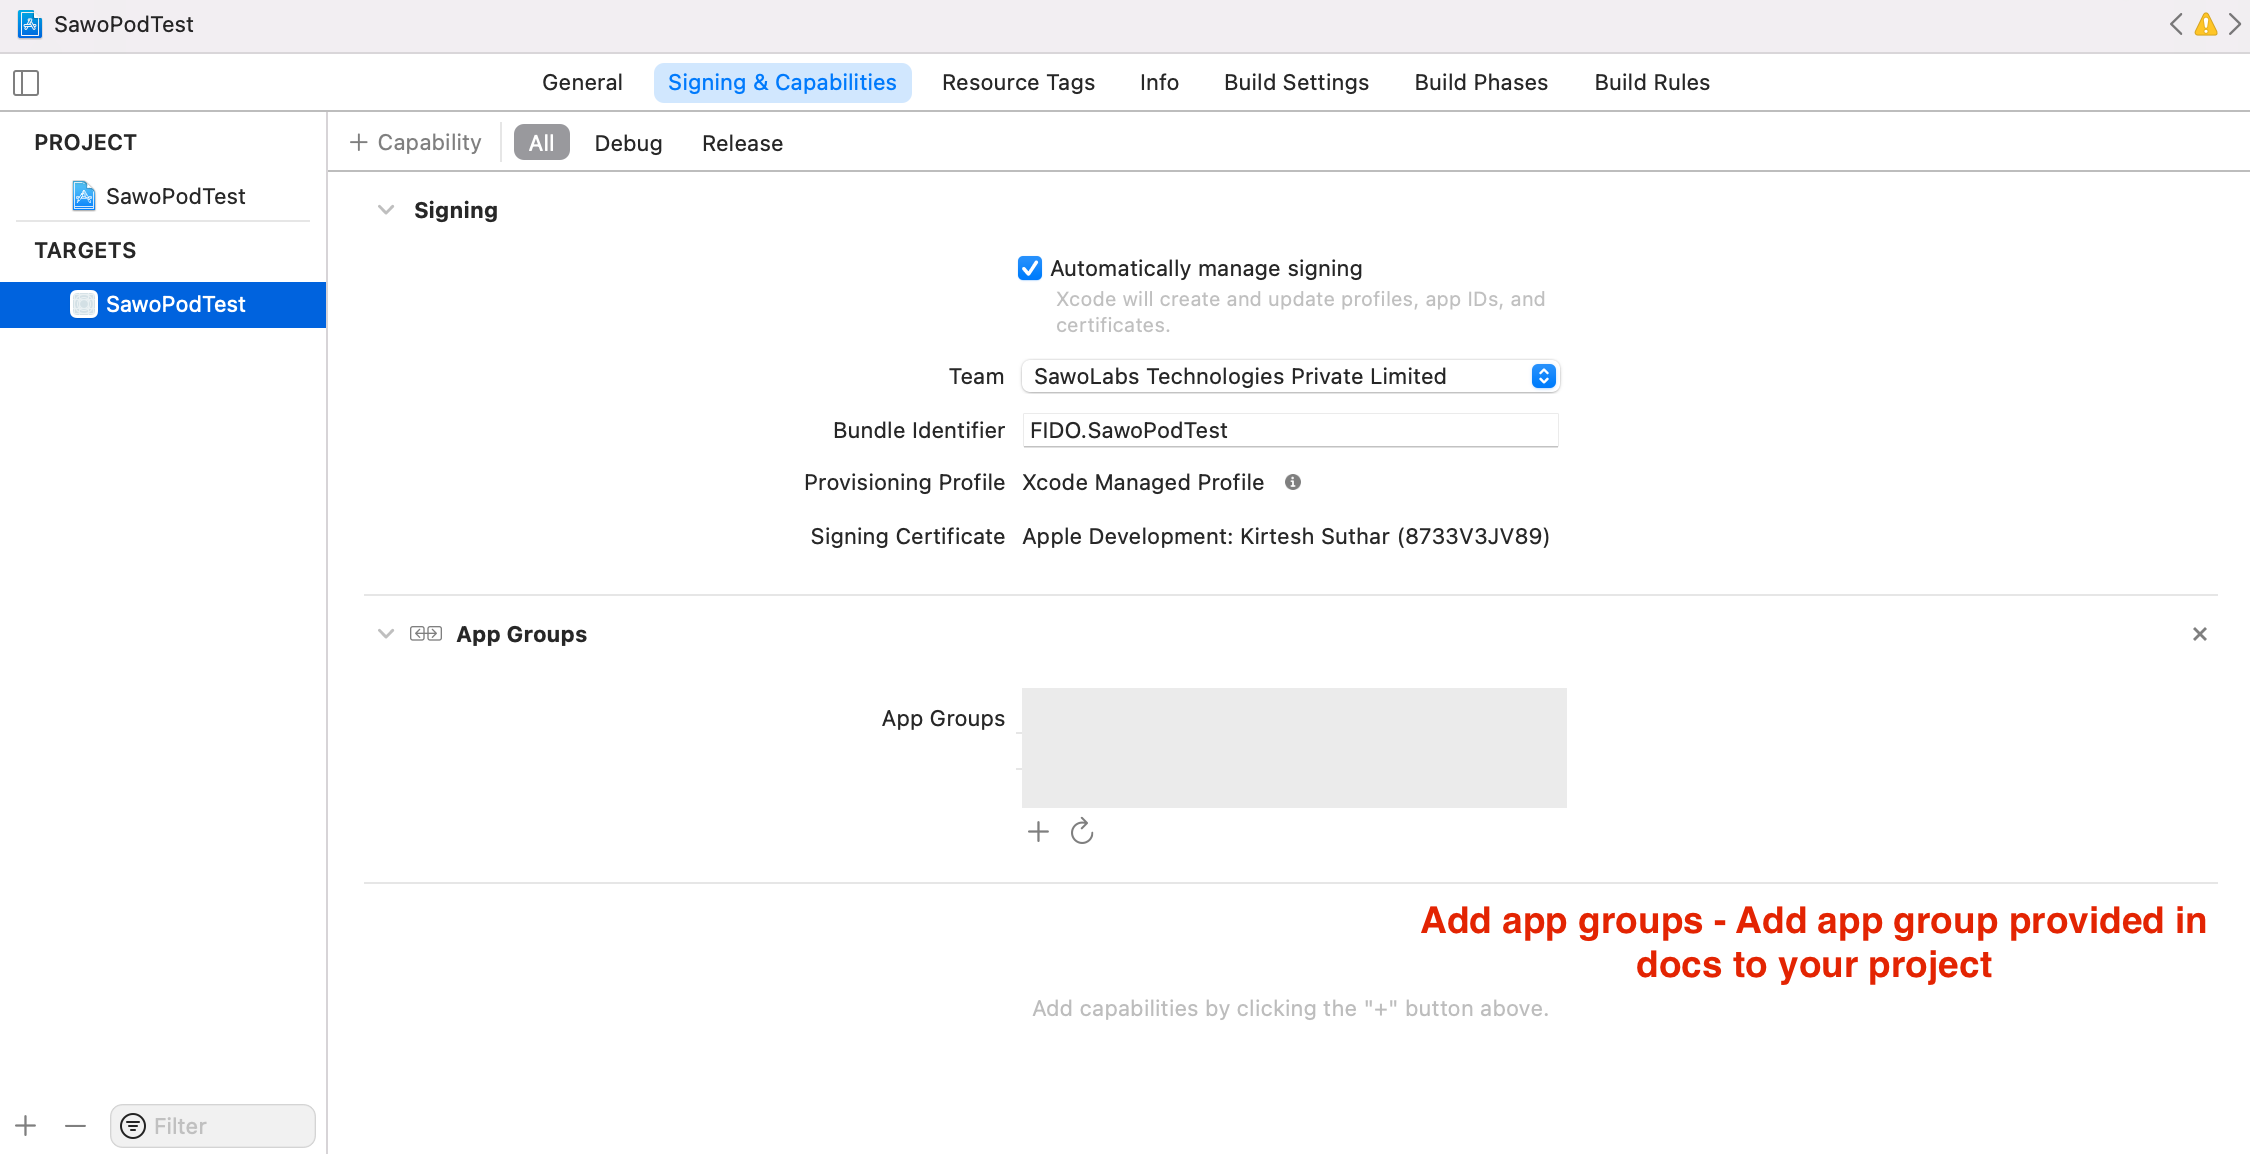Click the Signing Certificate value text
Screen dimensions: 2250x1154
1286,537
